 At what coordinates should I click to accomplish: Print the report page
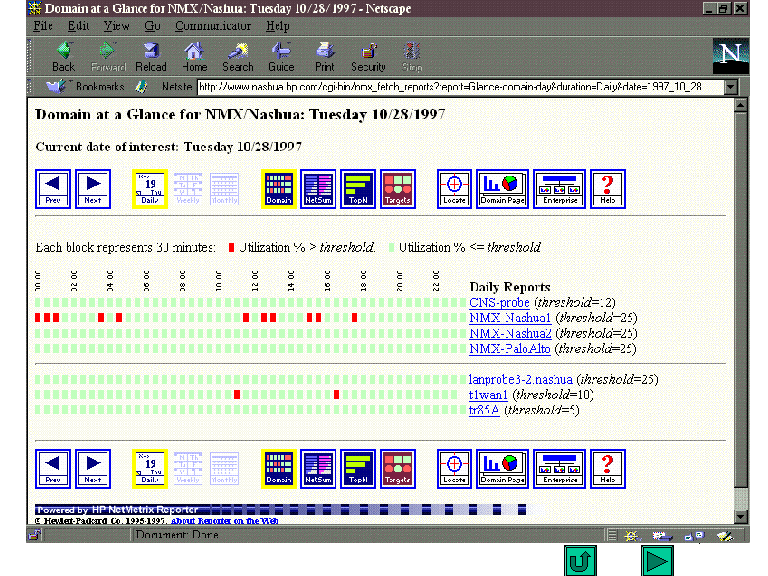coord(325,55)
